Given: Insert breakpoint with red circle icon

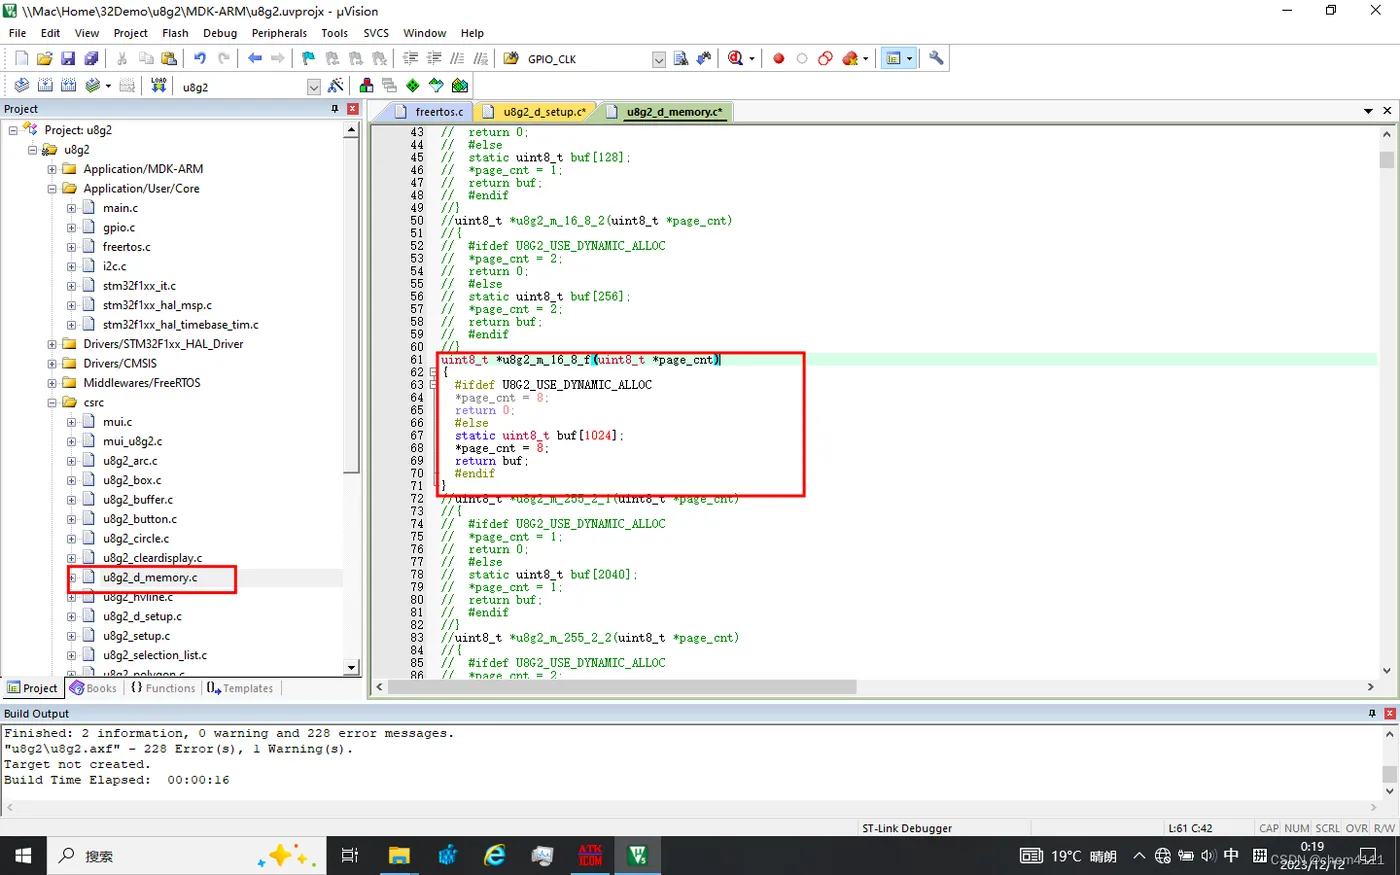Looking at the screenshot, I should coord(779,59).
